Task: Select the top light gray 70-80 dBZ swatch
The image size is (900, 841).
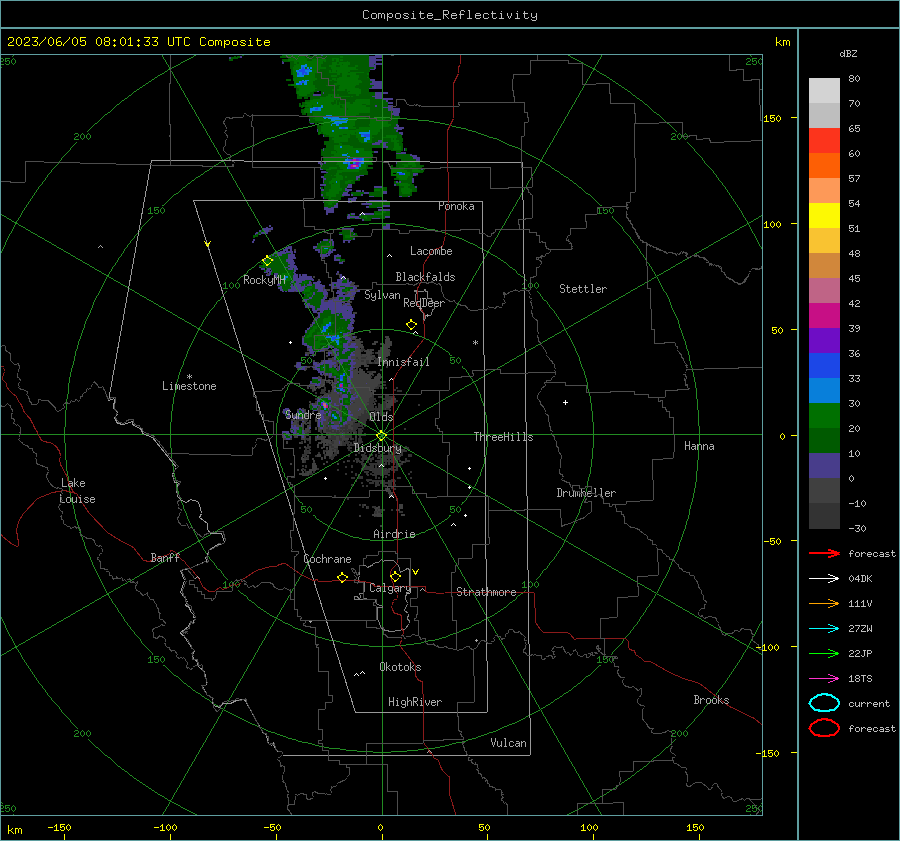Action: tap(824, 91)
